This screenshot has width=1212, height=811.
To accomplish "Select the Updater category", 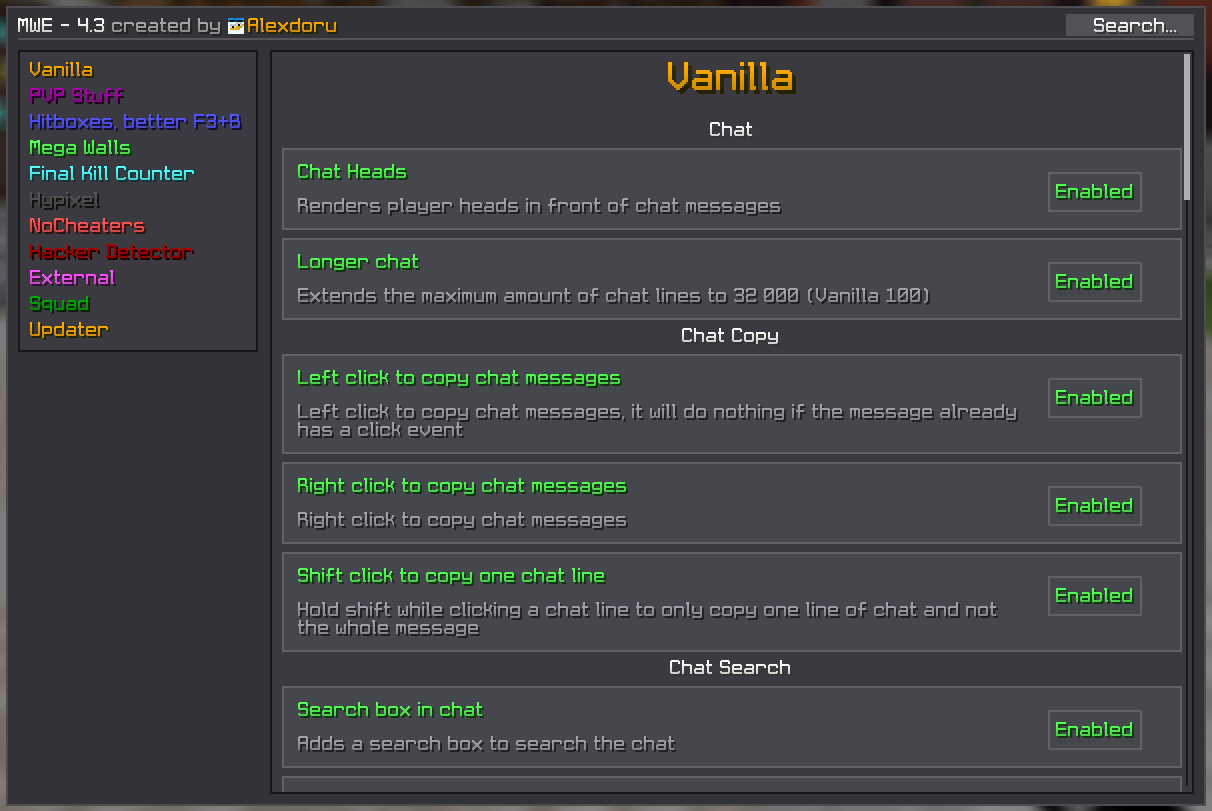I will [69, 330].
